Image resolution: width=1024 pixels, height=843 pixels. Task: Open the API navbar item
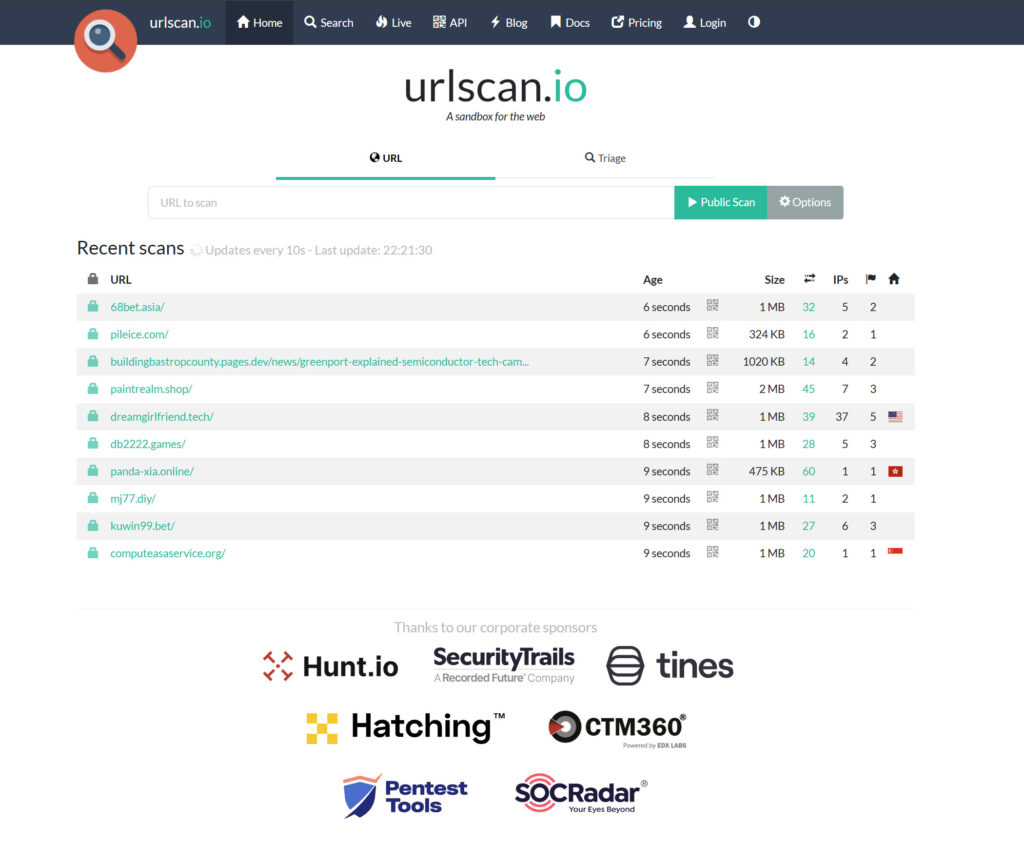450,22
